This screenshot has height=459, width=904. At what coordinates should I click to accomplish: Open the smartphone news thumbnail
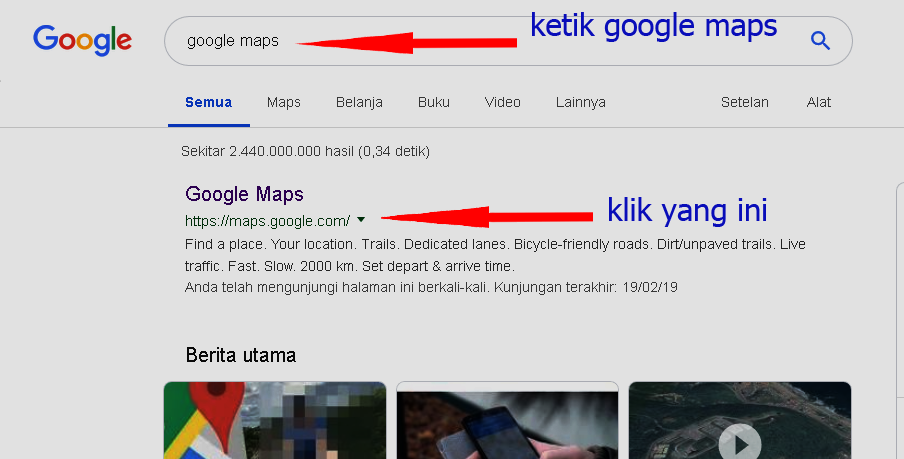[507, 420]
